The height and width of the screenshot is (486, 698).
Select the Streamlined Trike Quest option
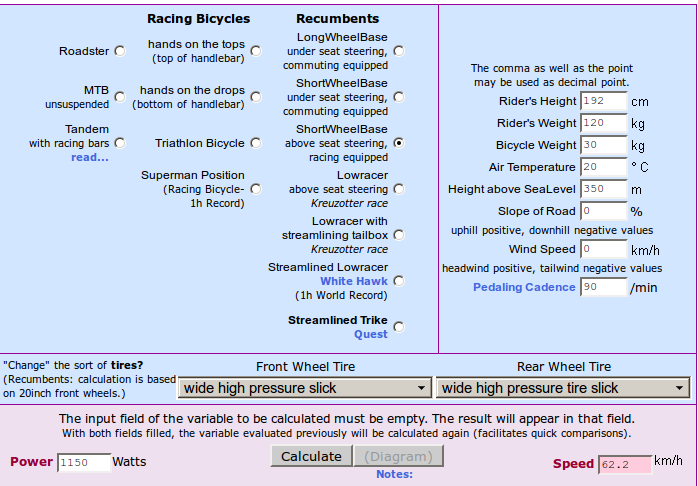coord(399,326)
